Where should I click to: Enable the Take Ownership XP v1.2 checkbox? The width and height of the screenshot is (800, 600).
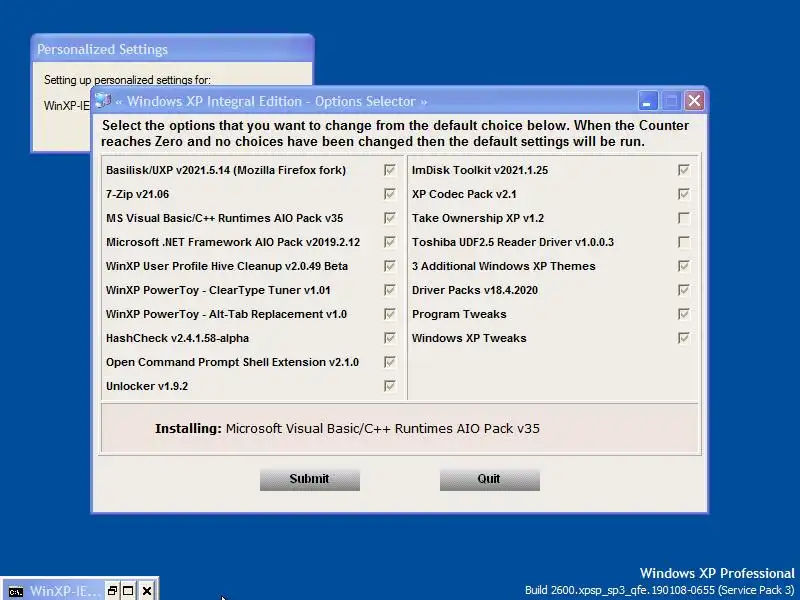click(x=684, y=218)
